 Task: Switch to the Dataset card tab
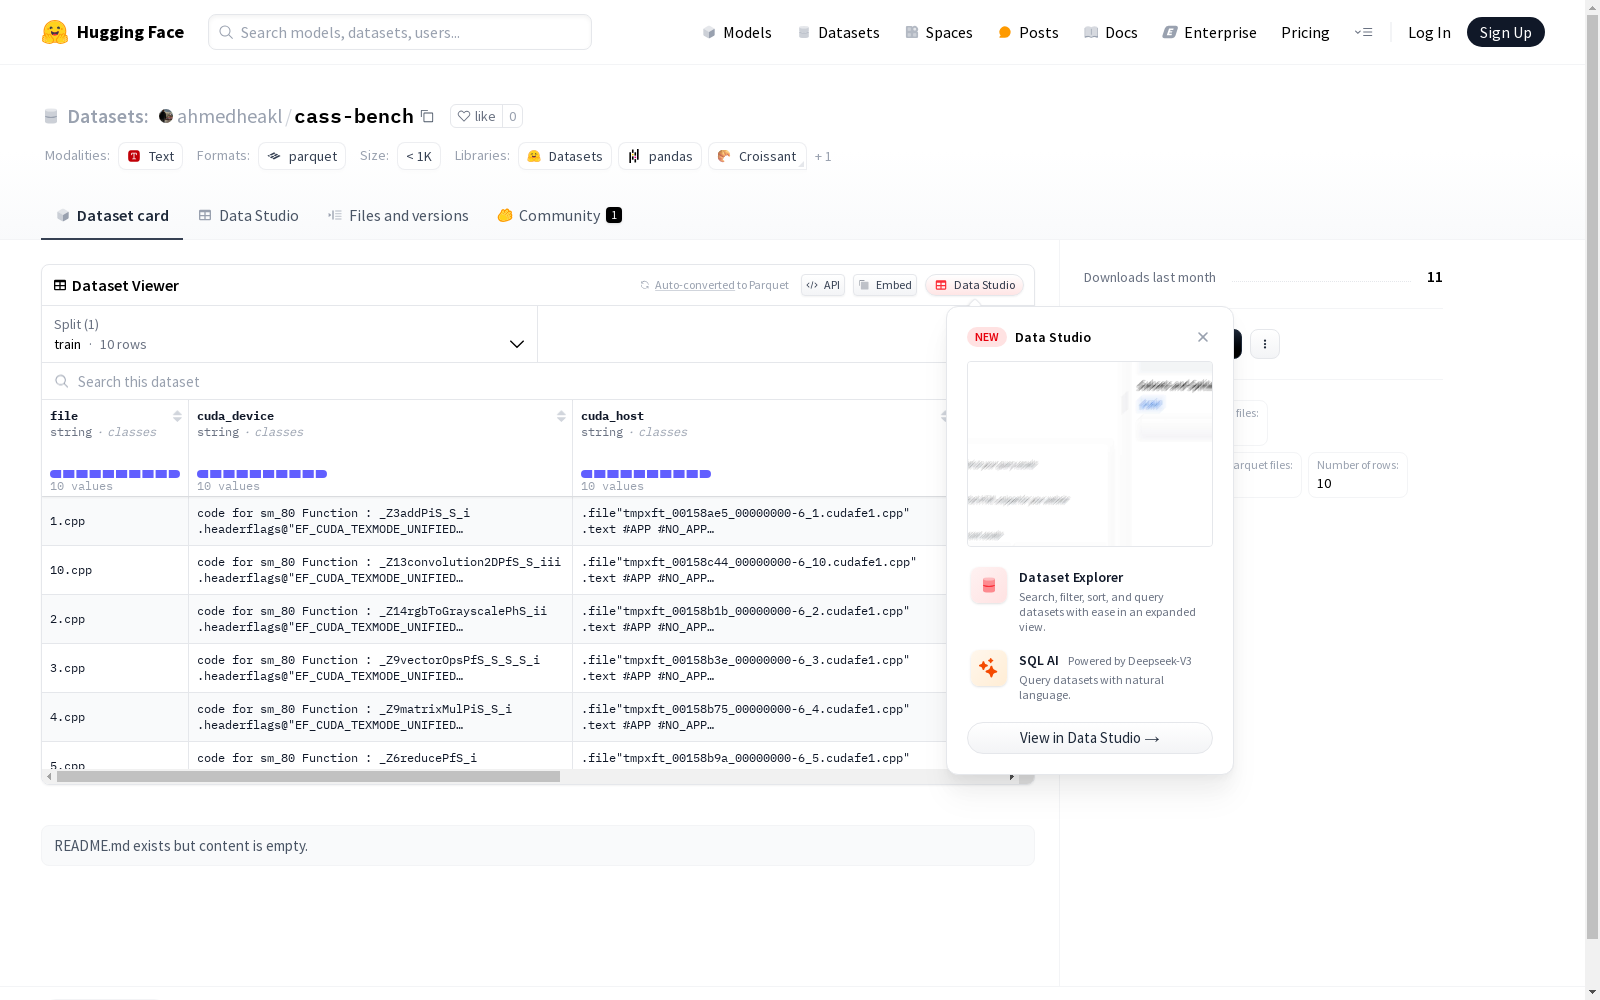112,216
